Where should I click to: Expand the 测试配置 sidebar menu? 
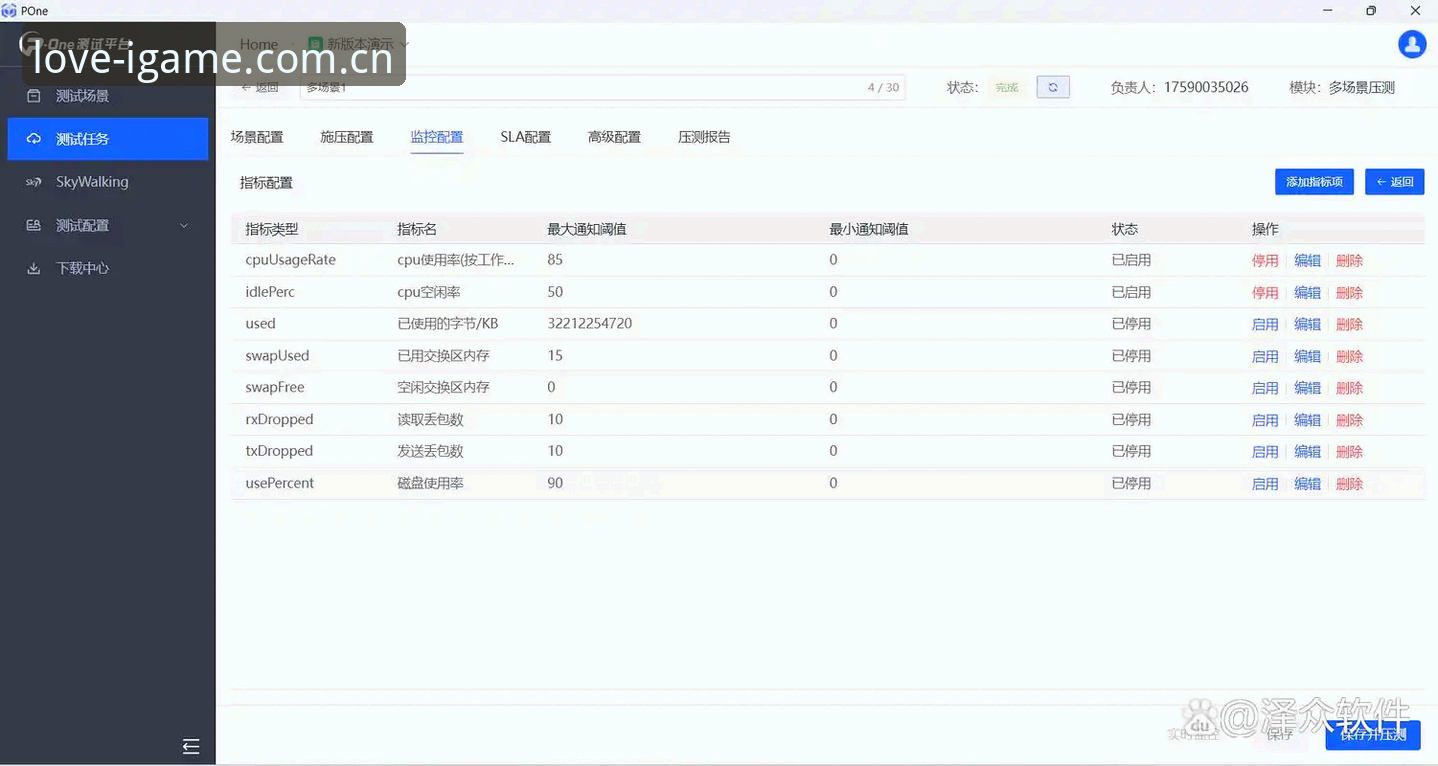(x=107, y=225)
